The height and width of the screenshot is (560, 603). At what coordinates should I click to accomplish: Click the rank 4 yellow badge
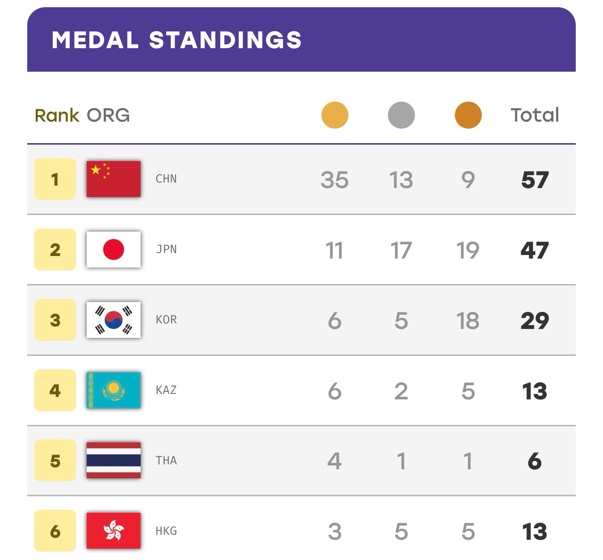[x=55, y=390]
